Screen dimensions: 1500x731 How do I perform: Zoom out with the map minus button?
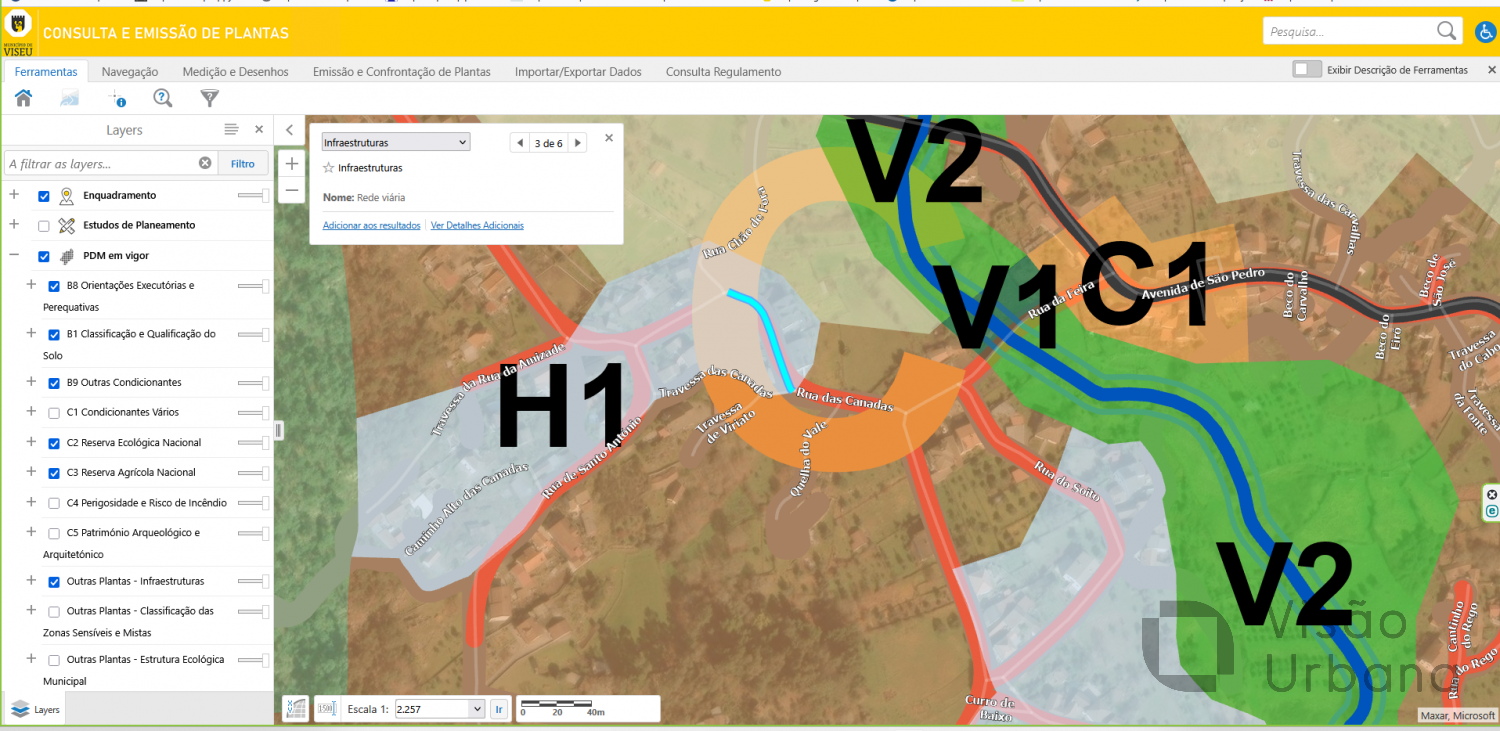(x=292, y=190)
